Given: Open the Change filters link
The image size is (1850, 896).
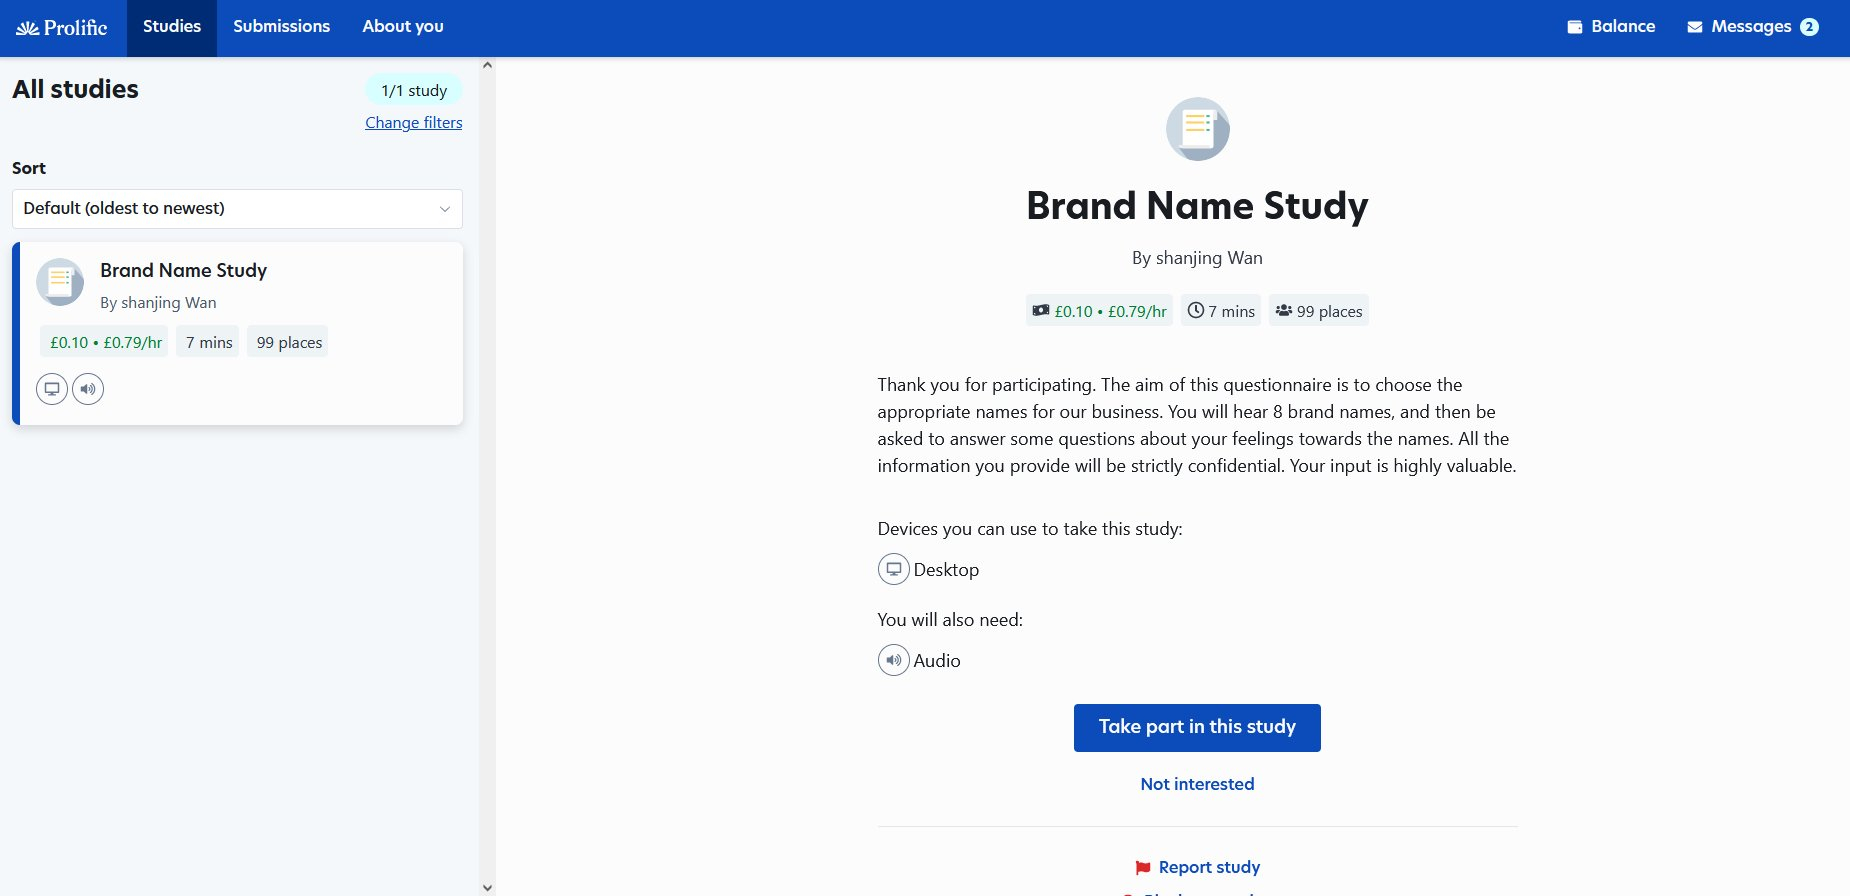Looking at the screenshot, I should click(413, 123).
